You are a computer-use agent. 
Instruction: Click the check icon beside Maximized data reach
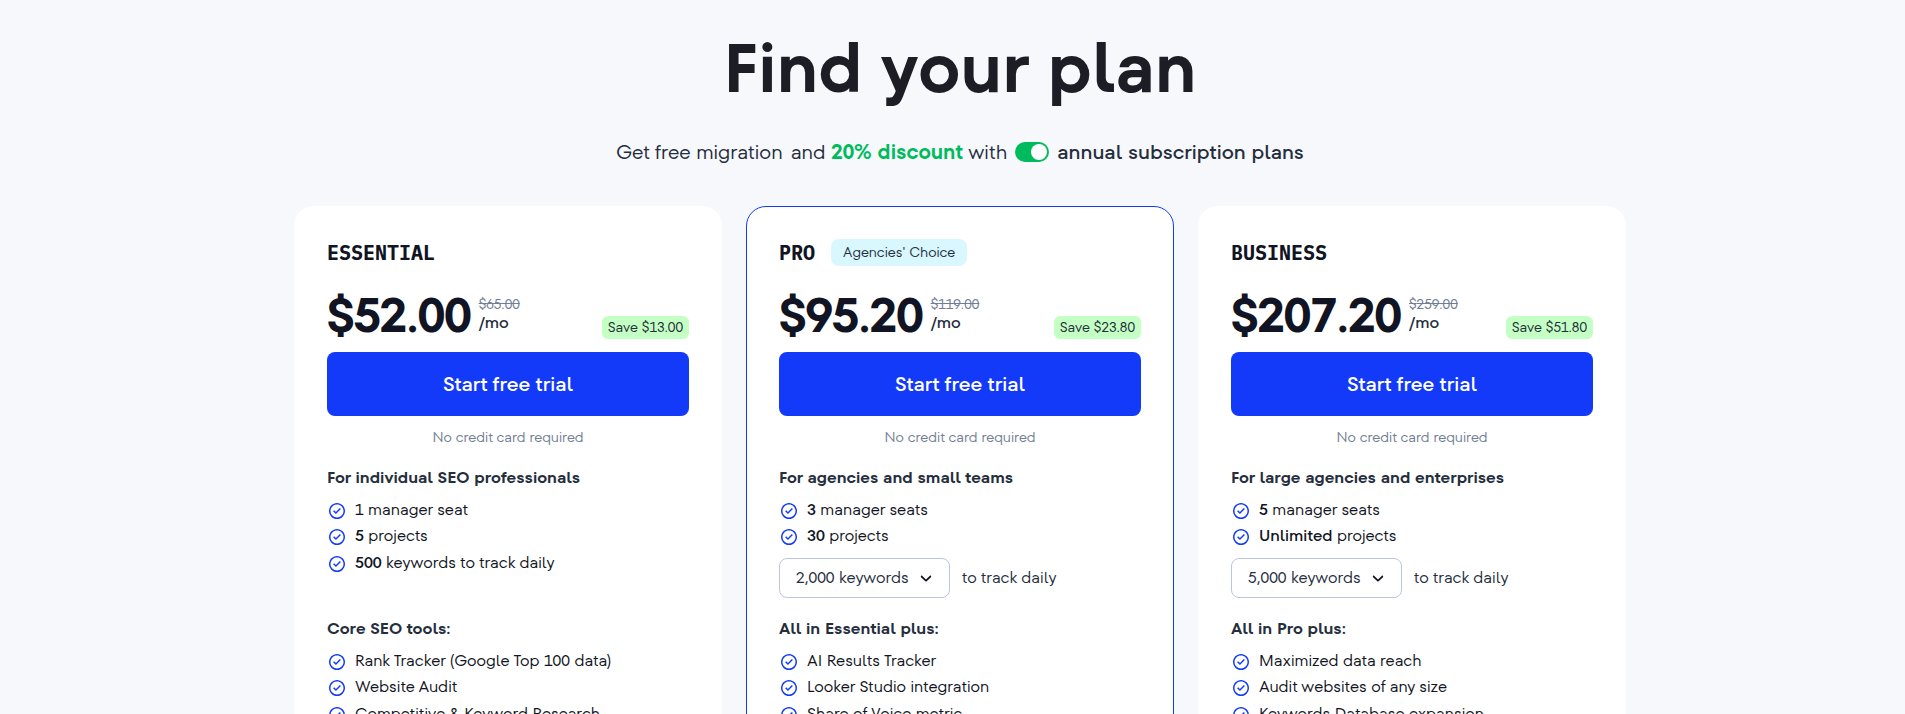tap(1241, 661)
